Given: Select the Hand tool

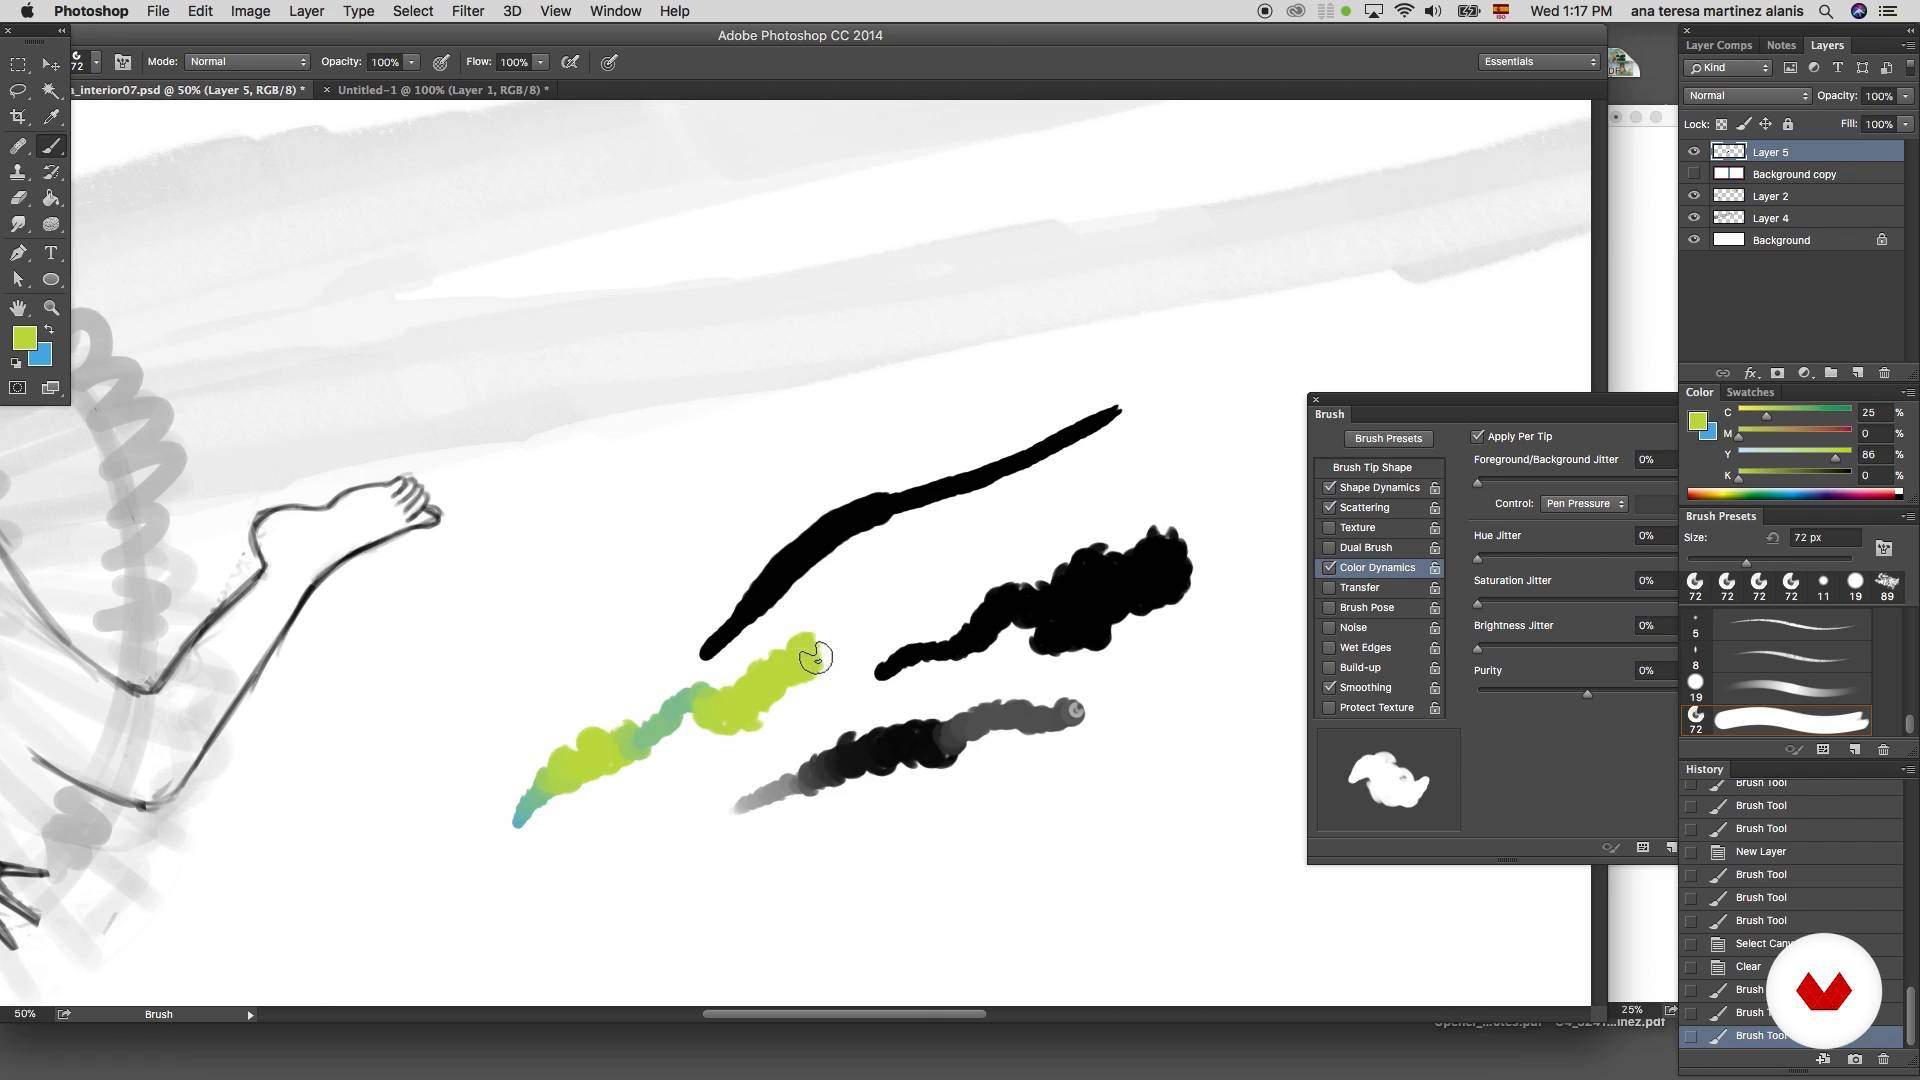Looking at the screenshot, I should [x=18, y=308].
